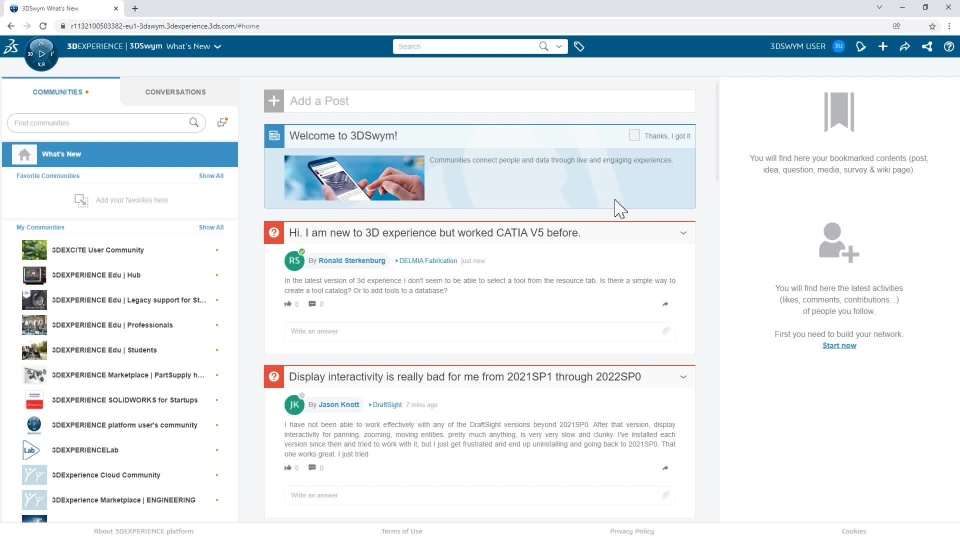Click the Add a Post field

(x=489, y=101)
